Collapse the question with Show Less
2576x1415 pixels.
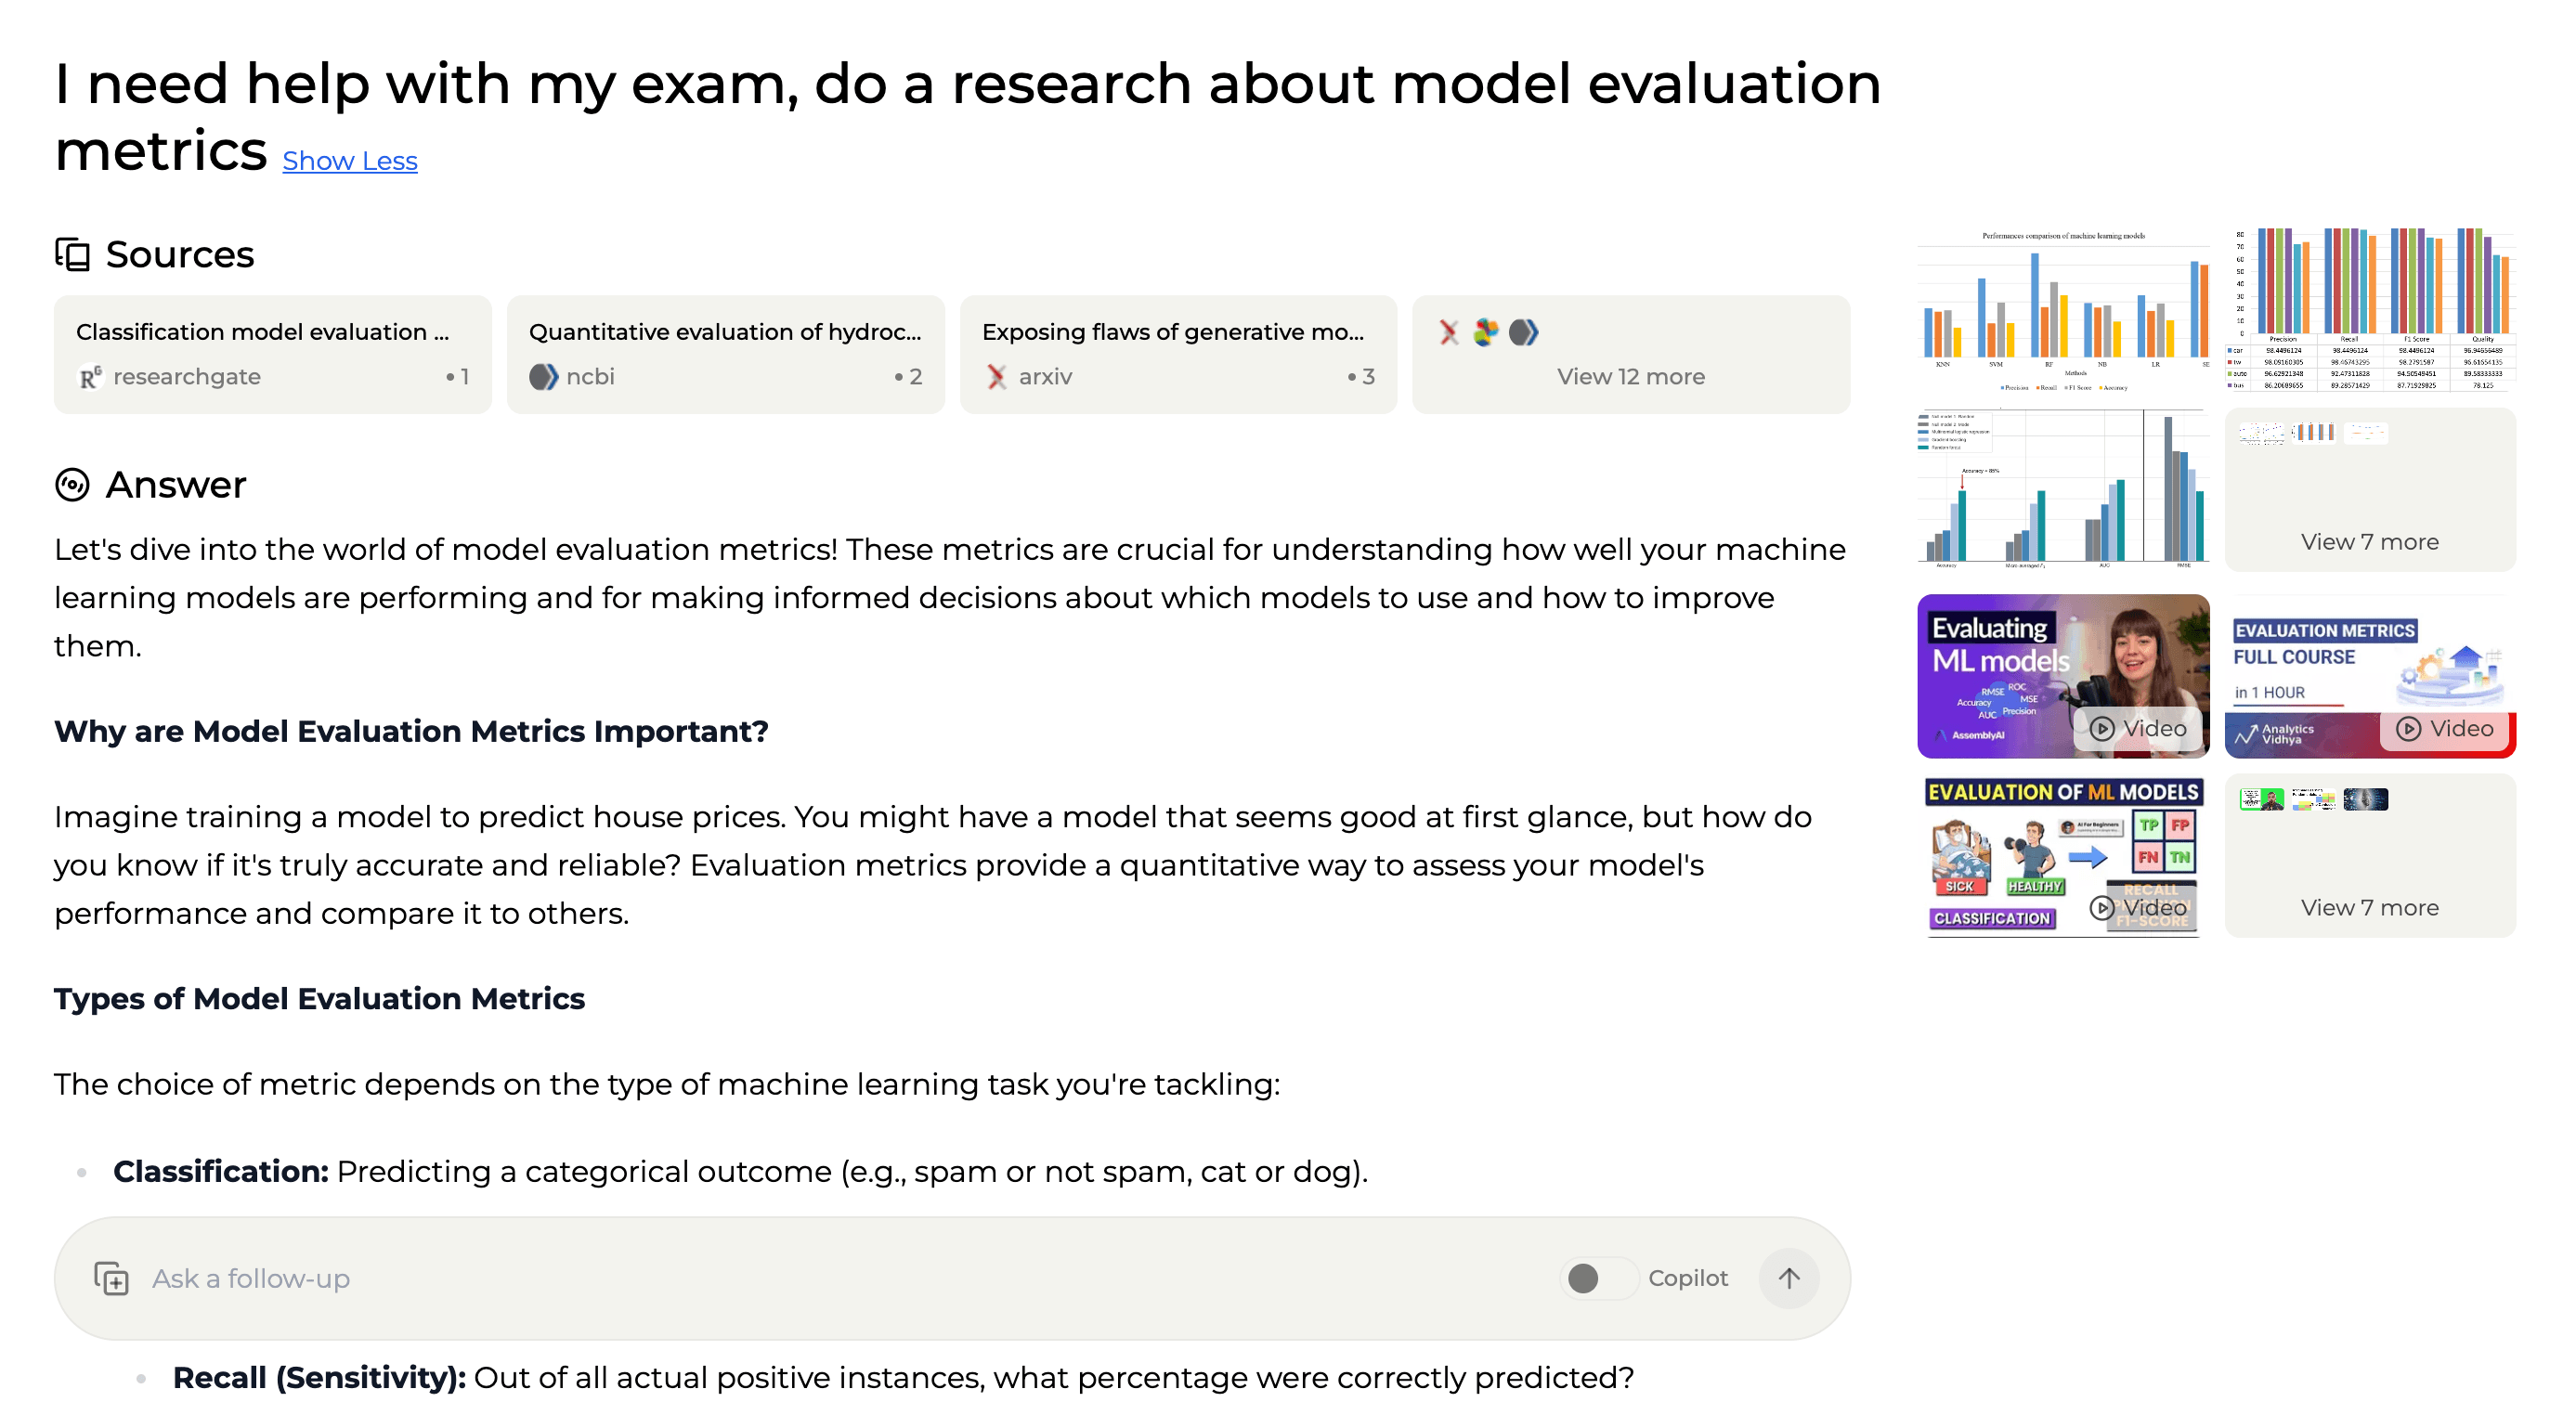[x=350, y=161]
